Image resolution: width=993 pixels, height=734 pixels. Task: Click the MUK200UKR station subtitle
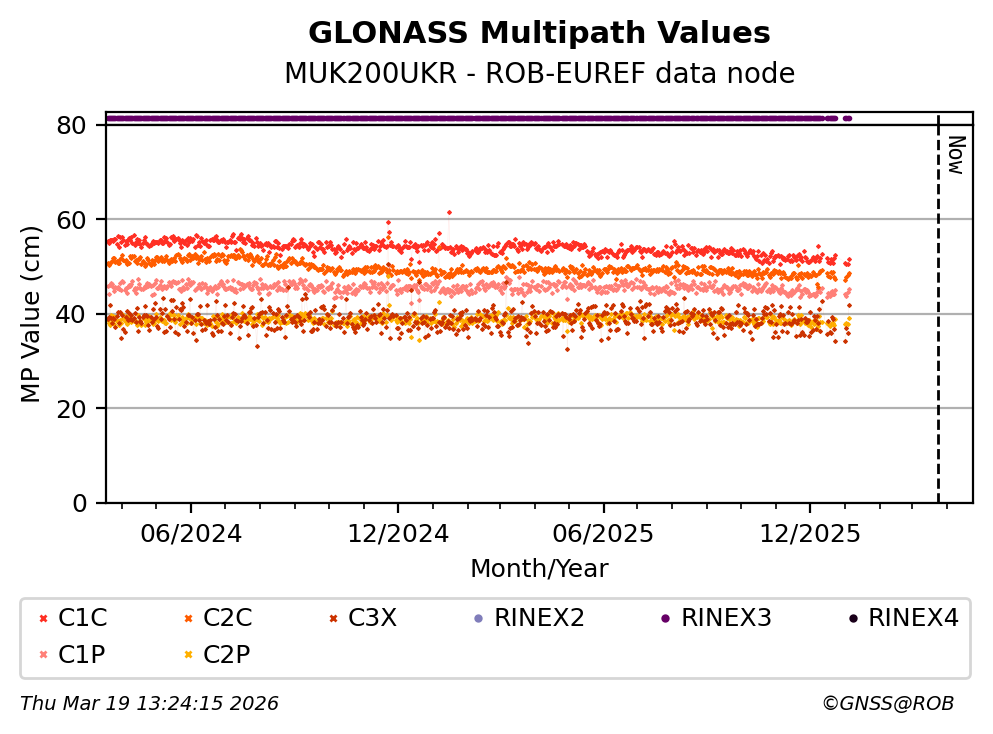(539, 74)
